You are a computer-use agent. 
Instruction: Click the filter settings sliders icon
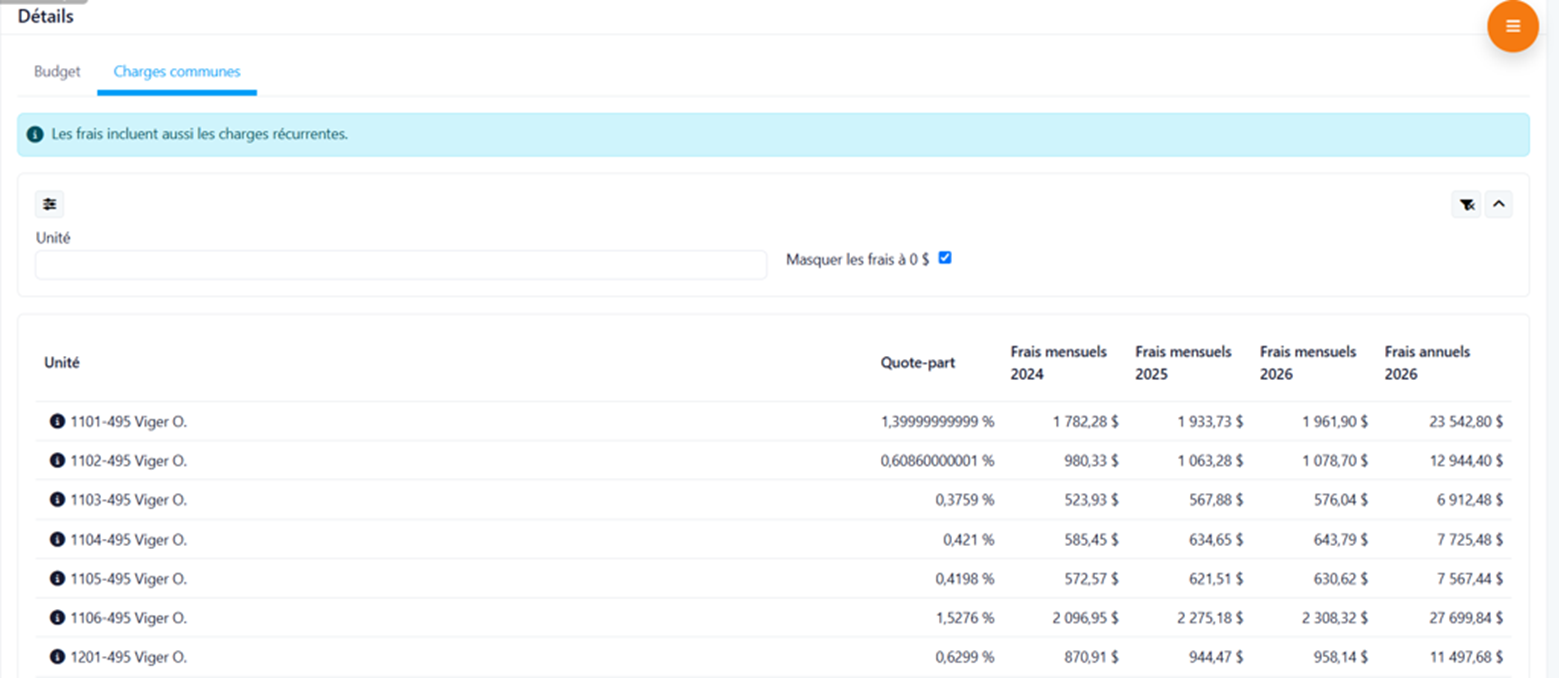(49, 204)
